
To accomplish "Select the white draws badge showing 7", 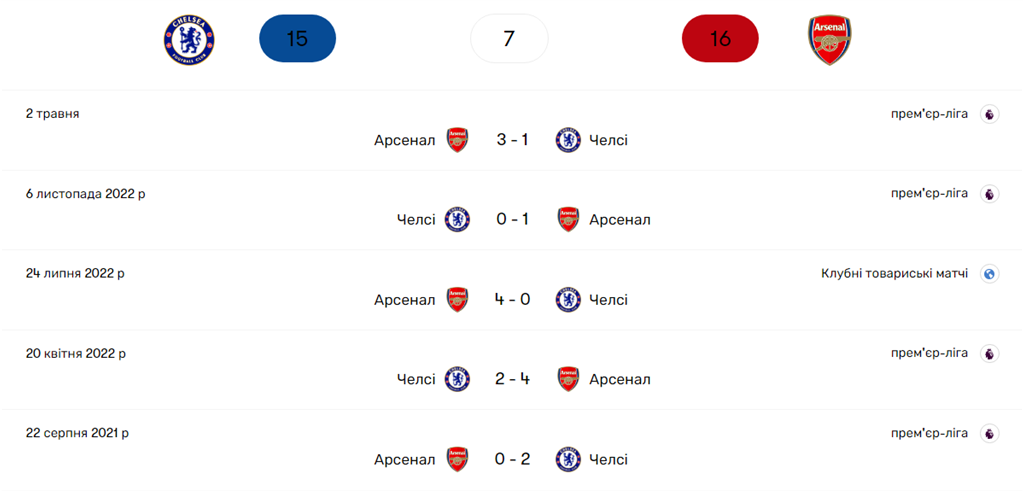I will (509, 40).
